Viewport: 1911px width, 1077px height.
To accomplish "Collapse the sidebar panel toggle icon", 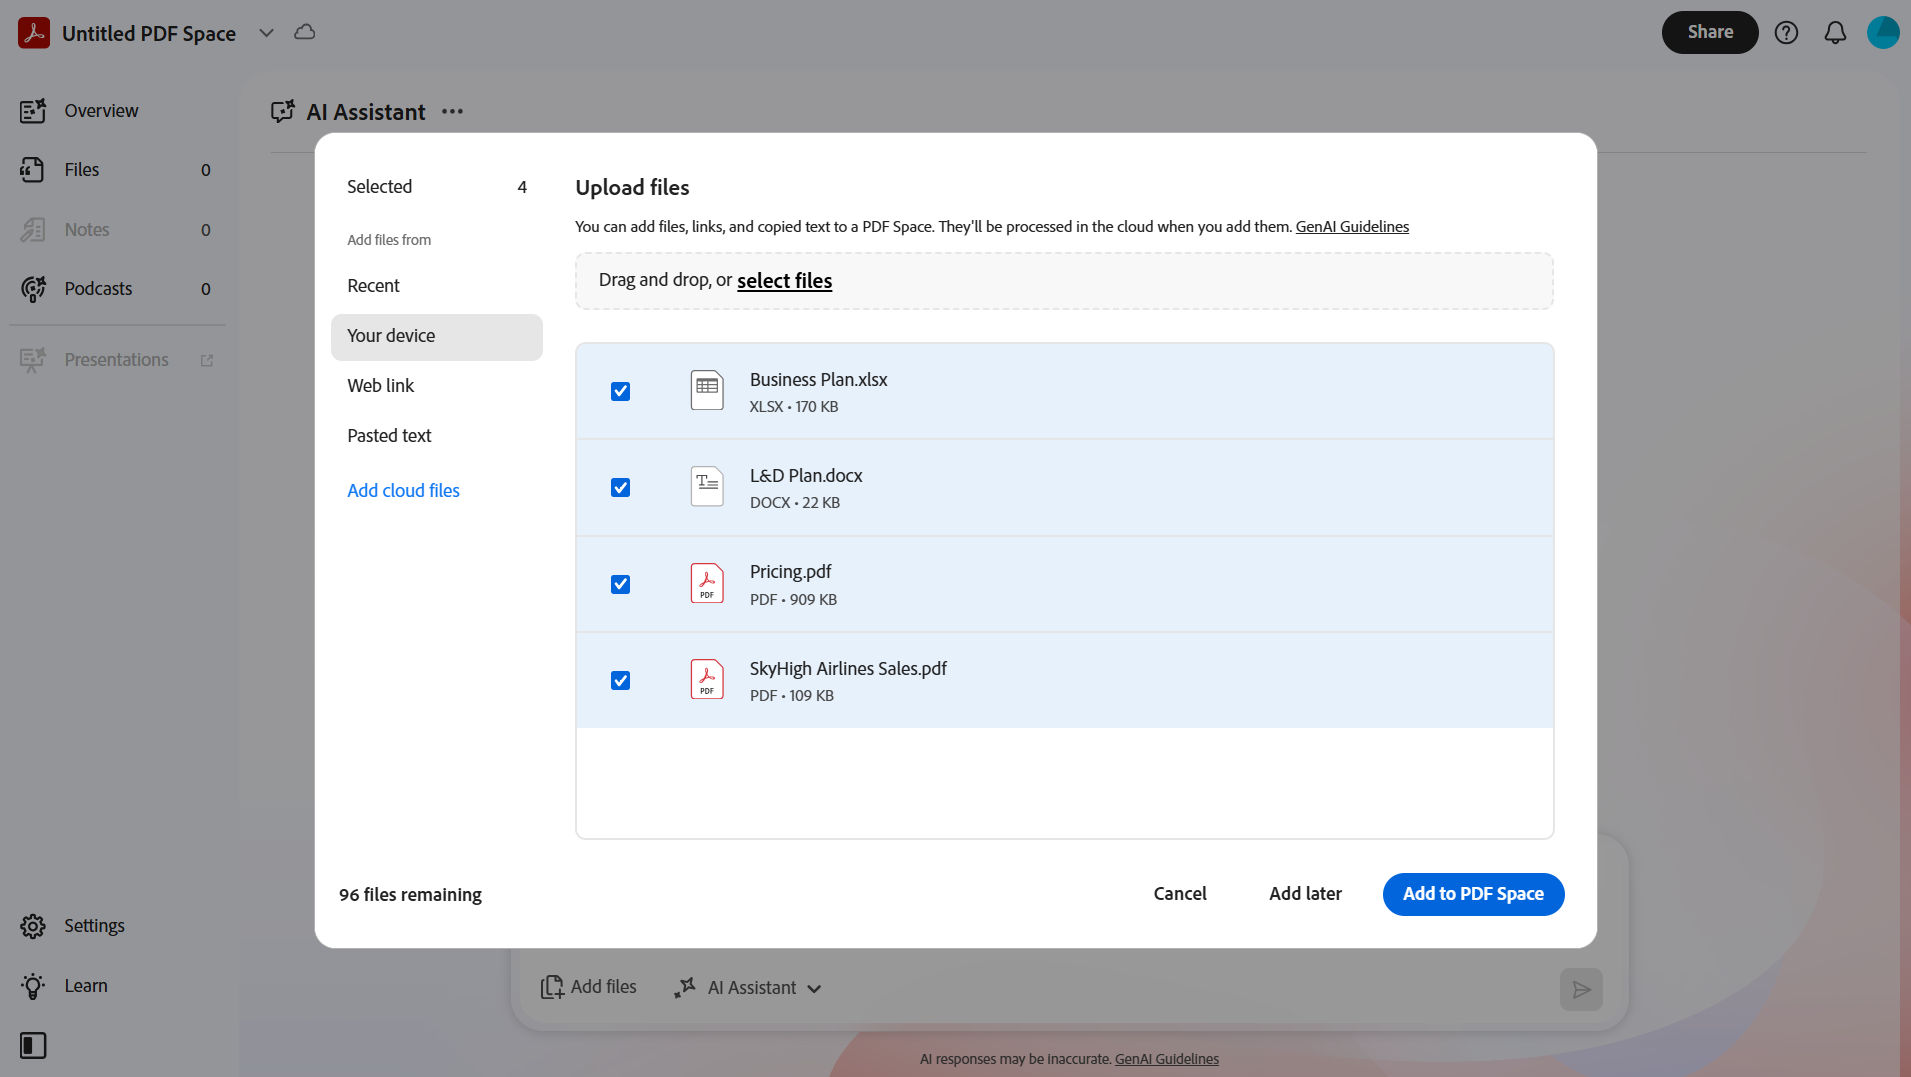I will 33,1046.
